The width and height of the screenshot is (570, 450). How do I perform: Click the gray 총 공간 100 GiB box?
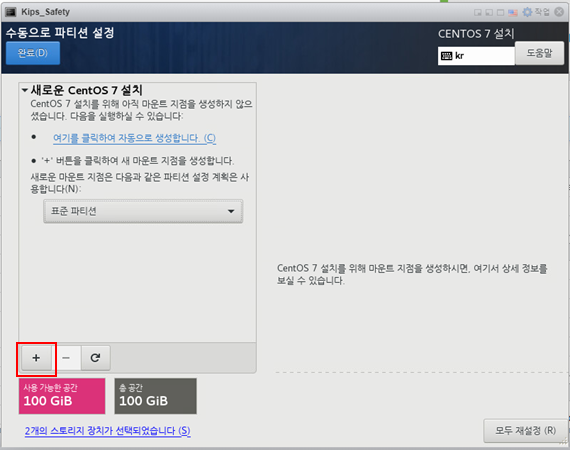click(x=156, y=396)
